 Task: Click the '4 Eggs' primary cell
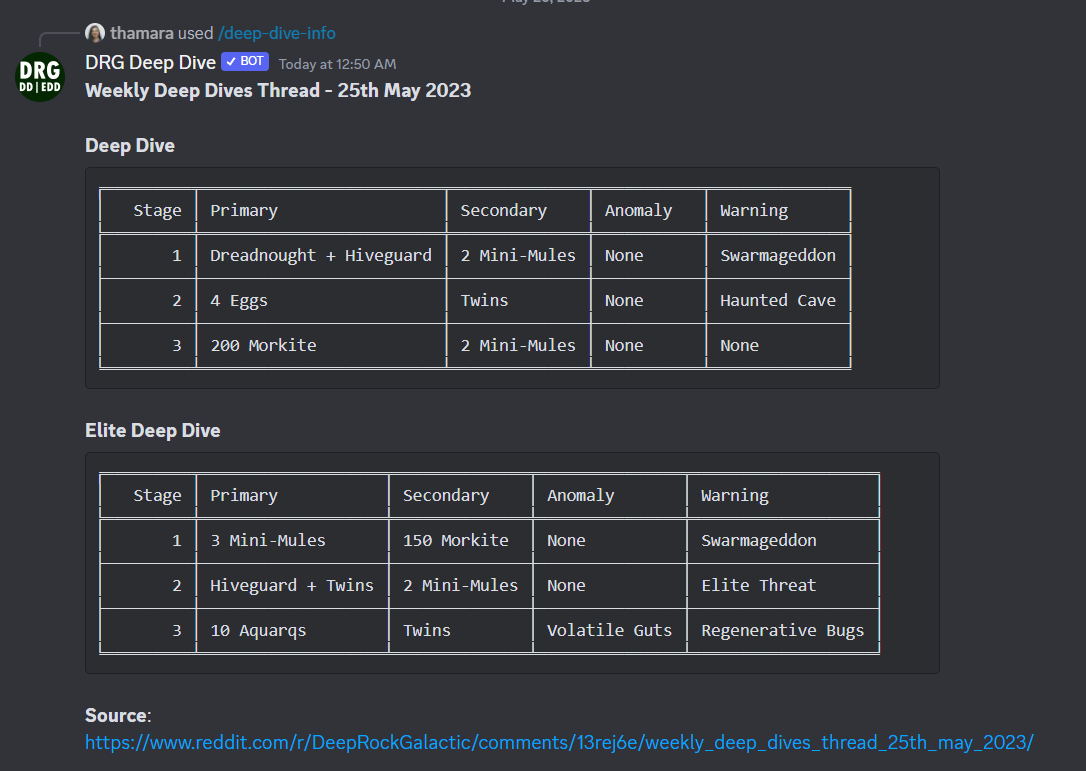click(x=239, y=301)
